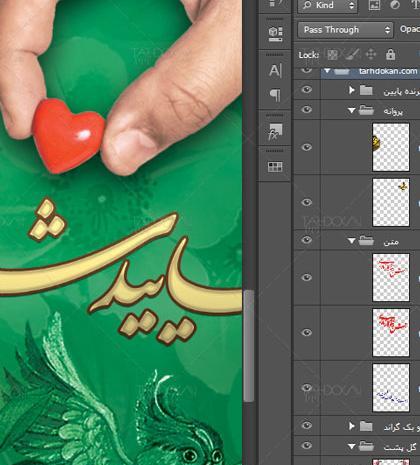Filter layers by adjustment layers icon
420x465 pixels.
tap(395, 5)
